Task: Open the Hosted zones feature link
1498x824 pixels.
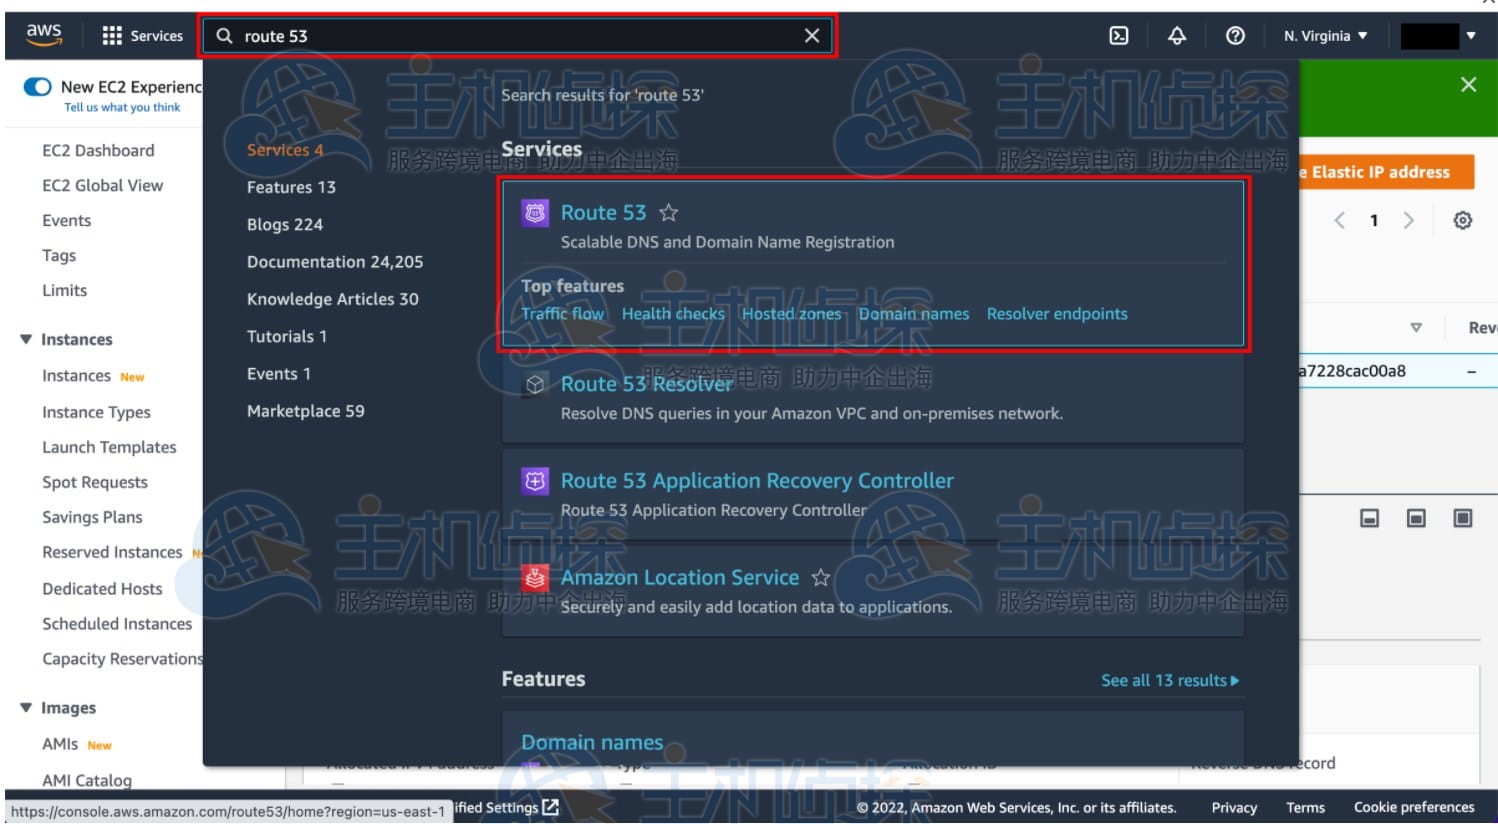Action: tap(791, 314)
